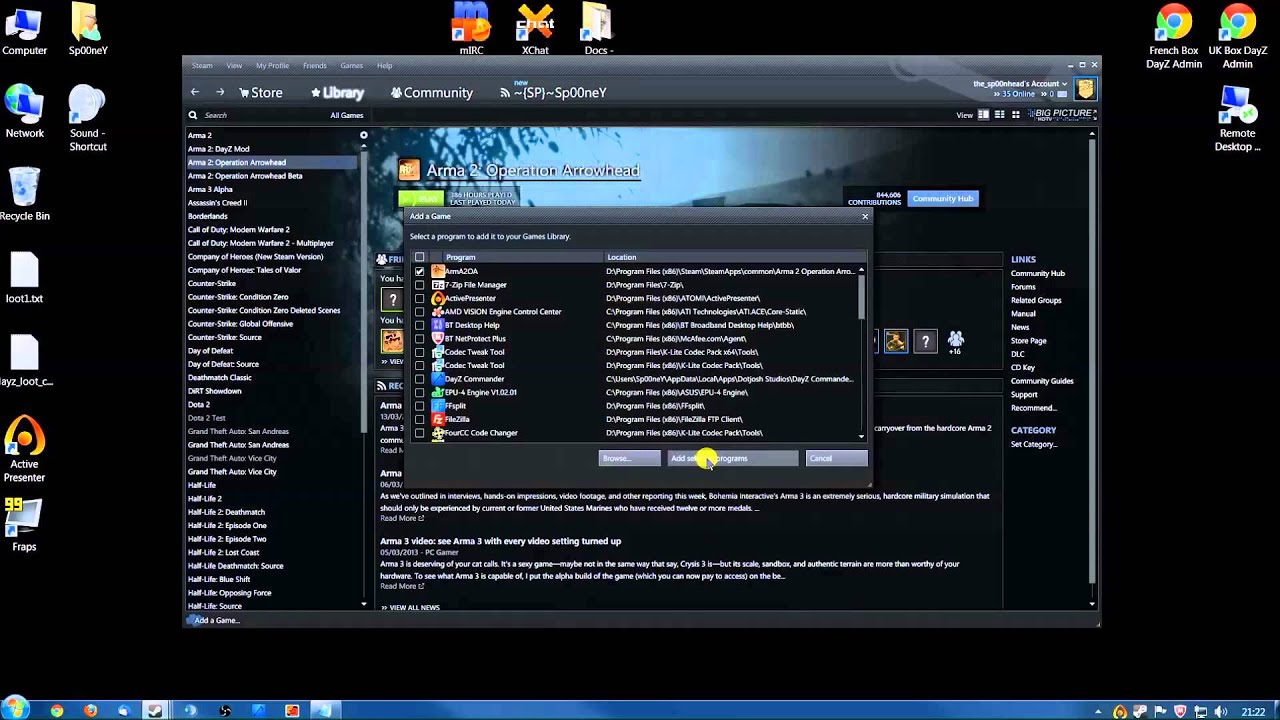Click the ActivePresenter icon in the list

pyautogui.click(x=438, y=298)
